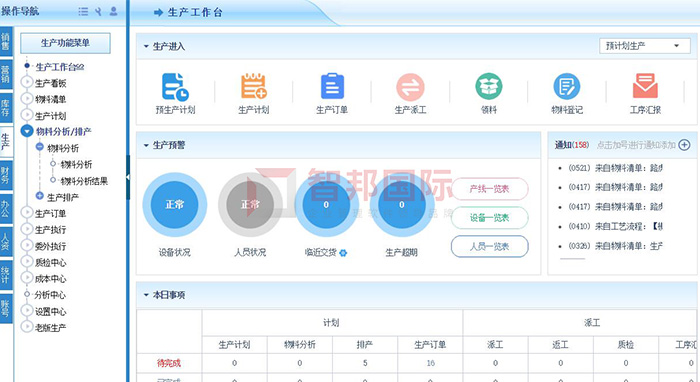Open 成本中心 in the tree
Screen dimensions: 700x382
50,279
